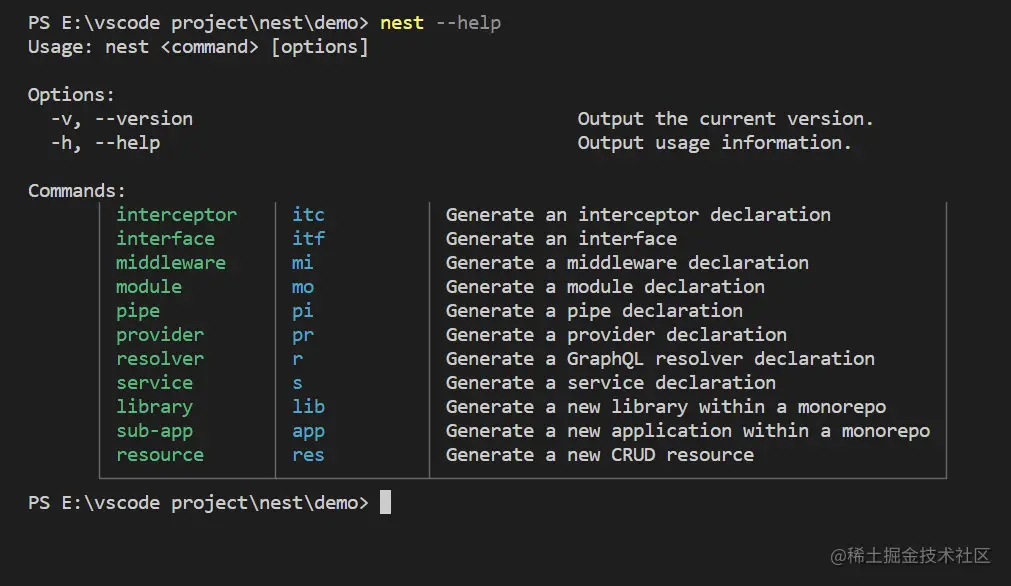Click 'Generate a new CRUD resource' description
The width and height of the screenshot is (1011, 586).
(600, 454)
